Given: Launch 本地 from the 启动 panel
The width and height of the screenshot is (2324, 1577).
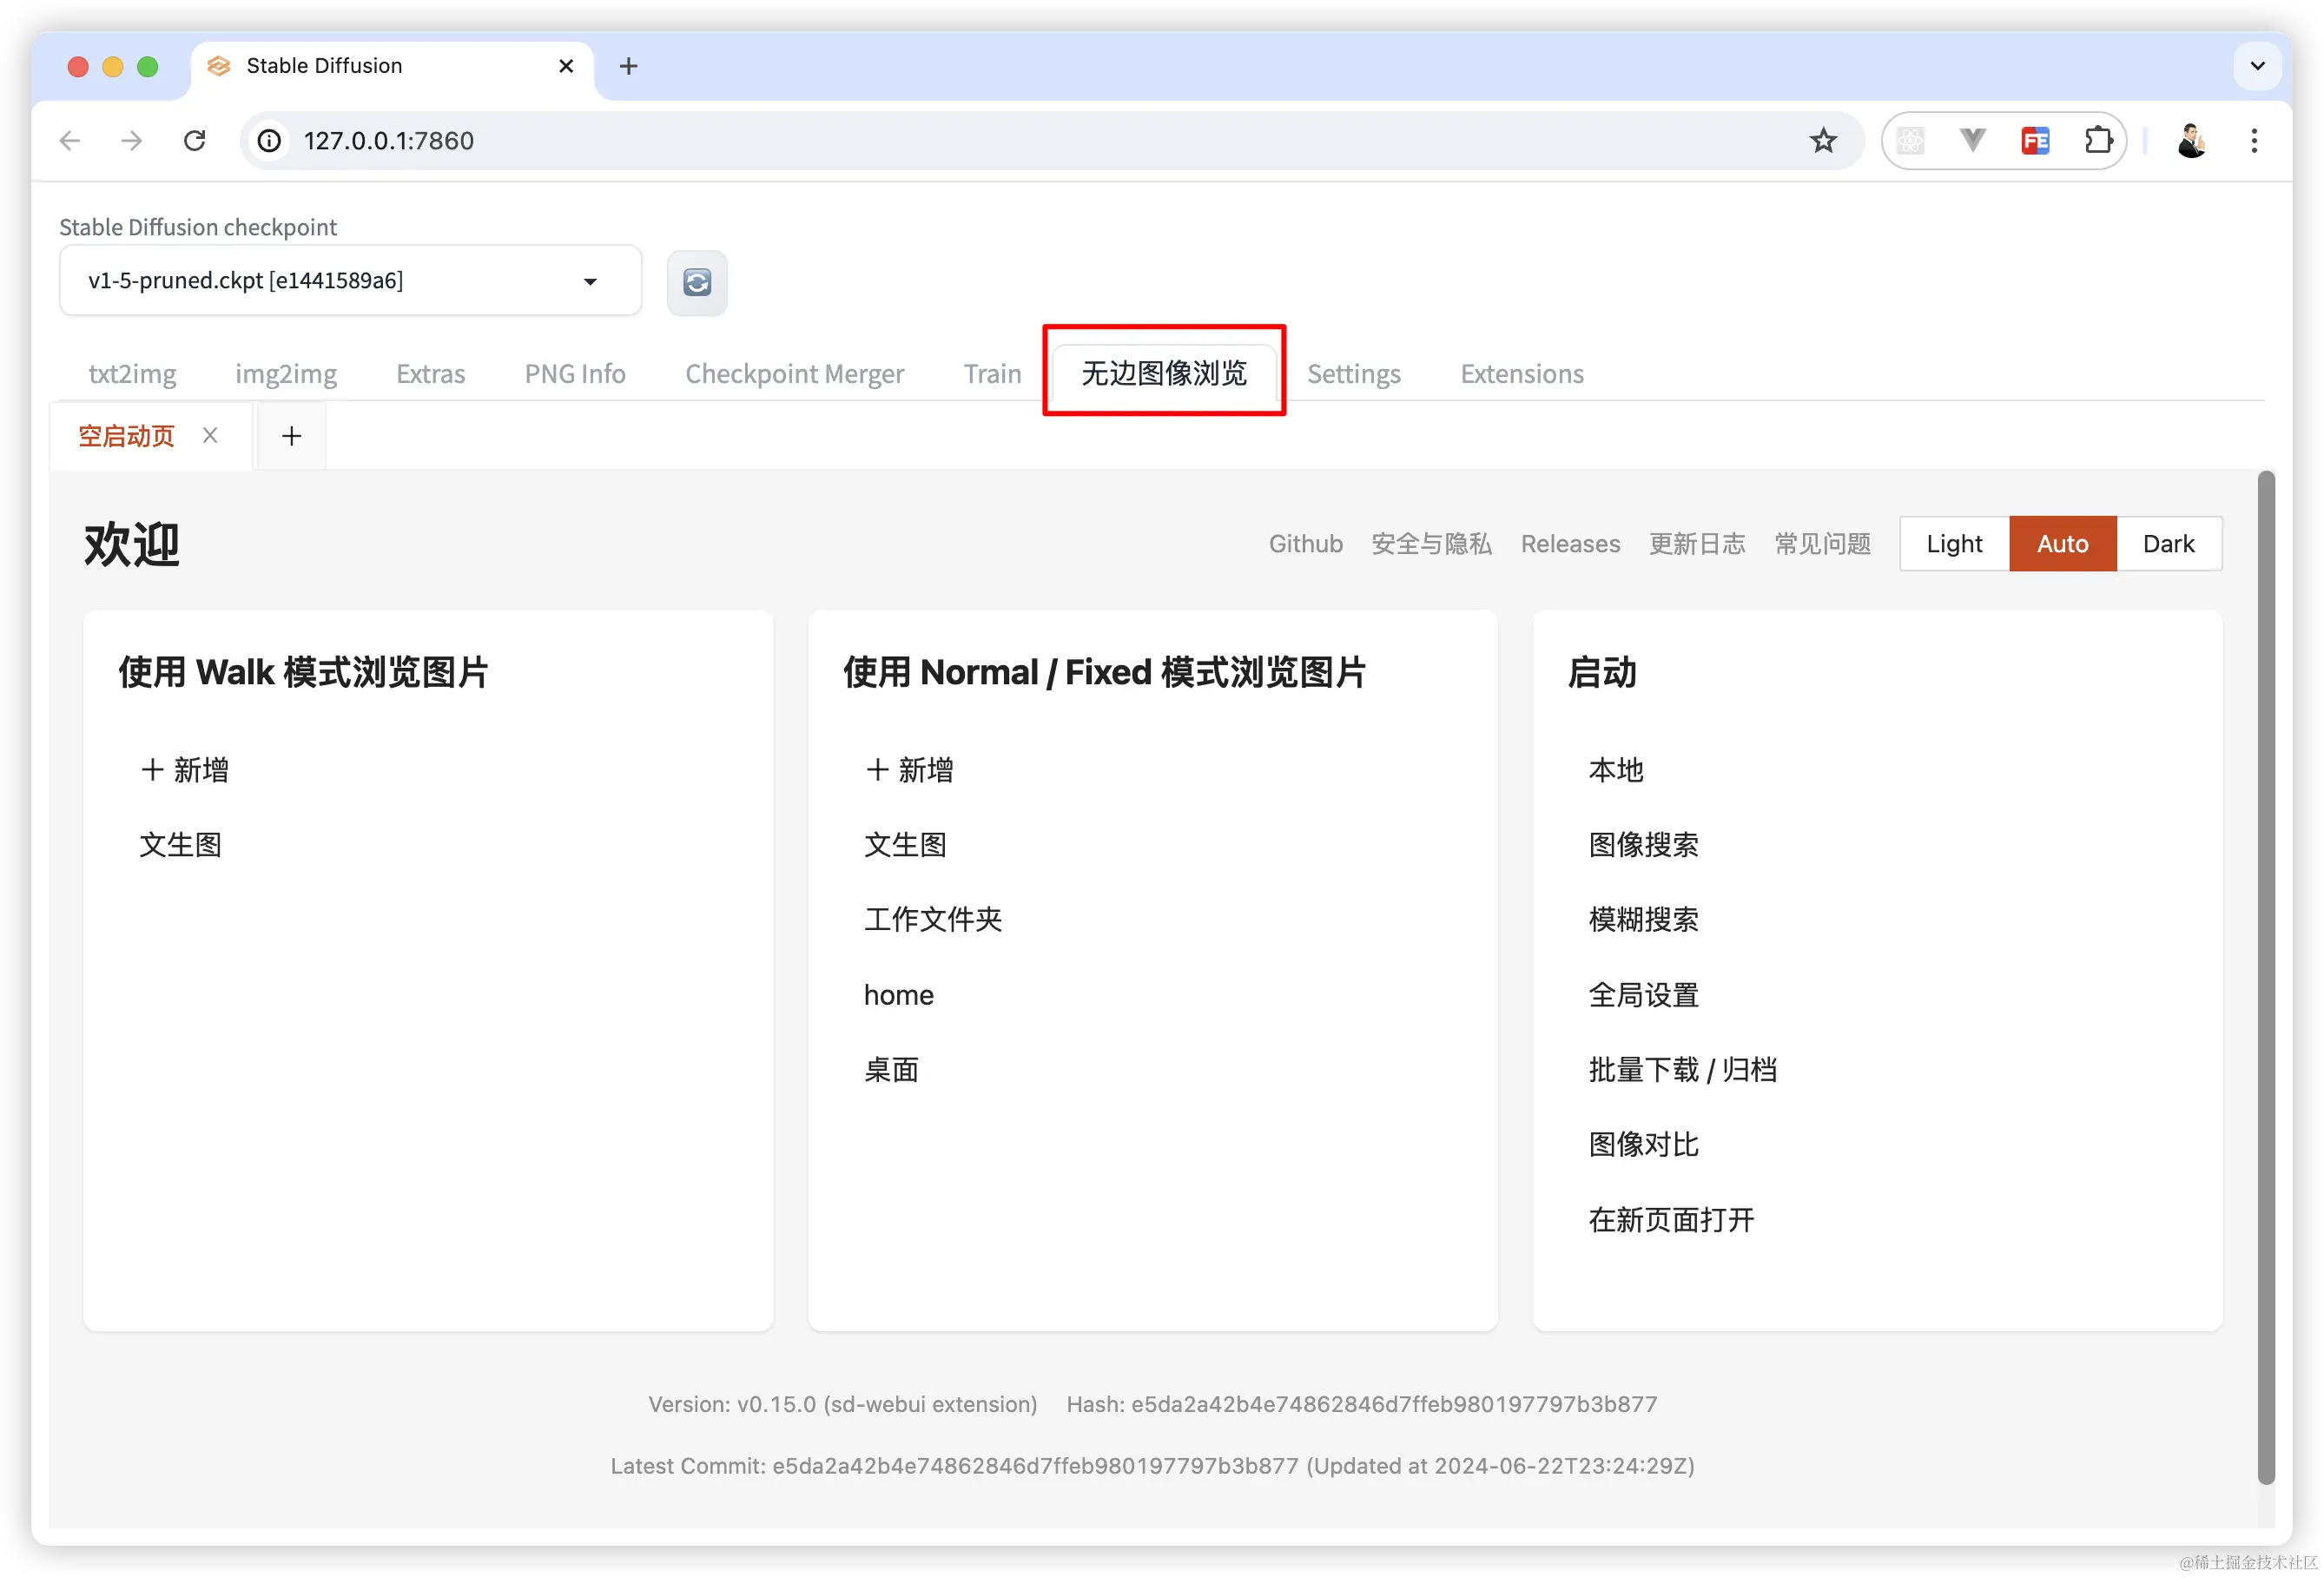Looking at the screenshot, I should pos(1616,770).
